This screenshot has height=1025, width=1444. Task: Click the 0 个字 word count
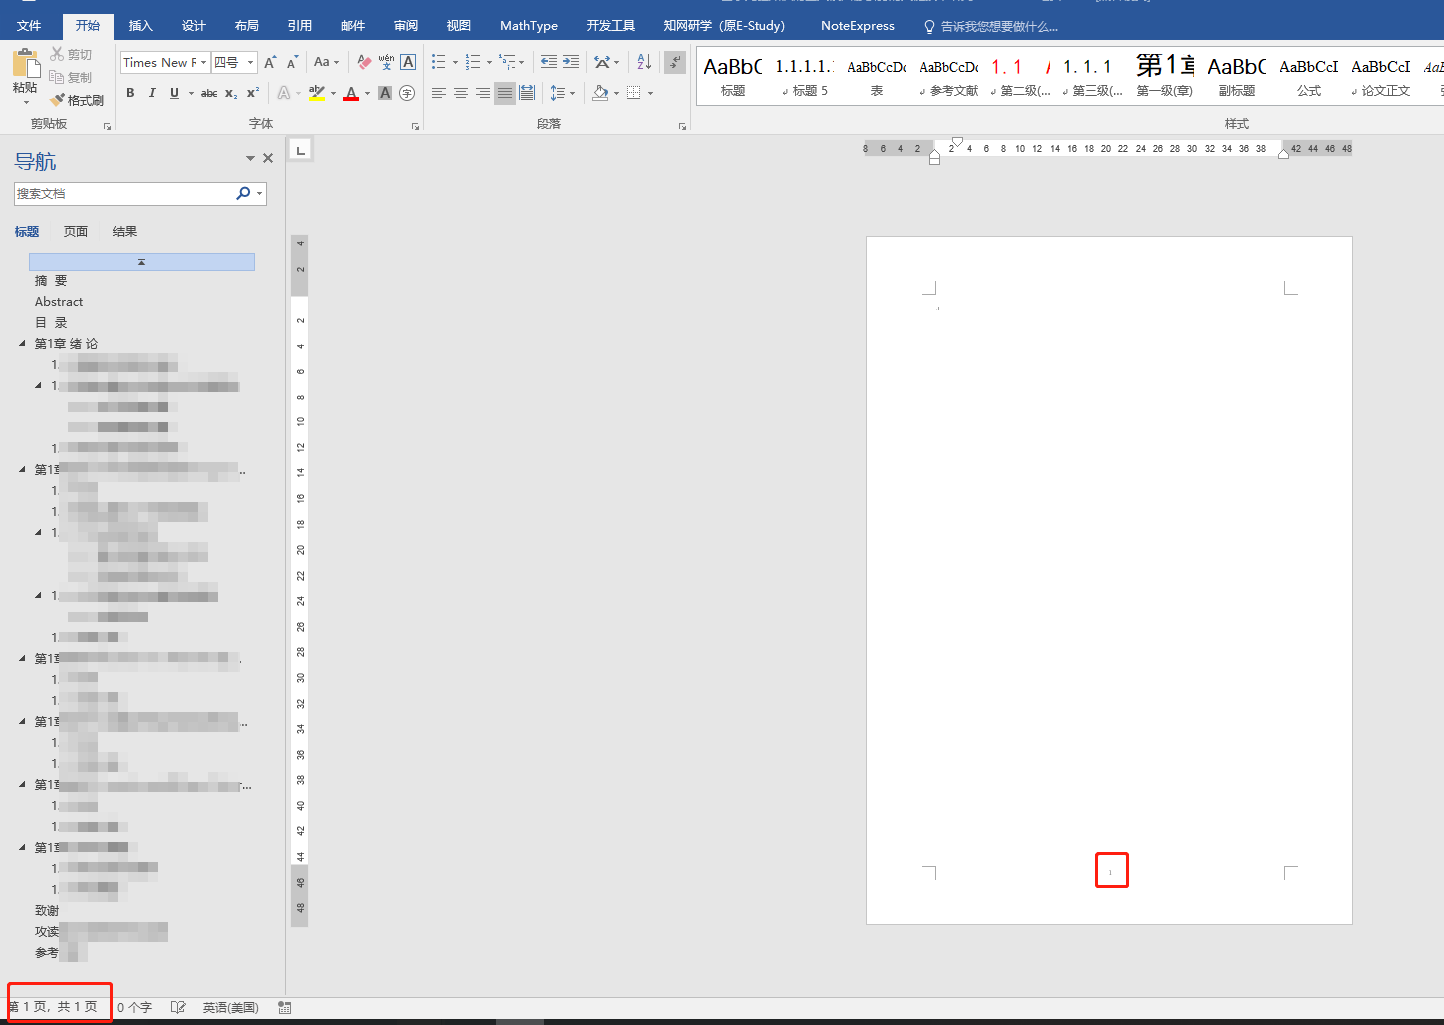click(x=134, y=1007)
